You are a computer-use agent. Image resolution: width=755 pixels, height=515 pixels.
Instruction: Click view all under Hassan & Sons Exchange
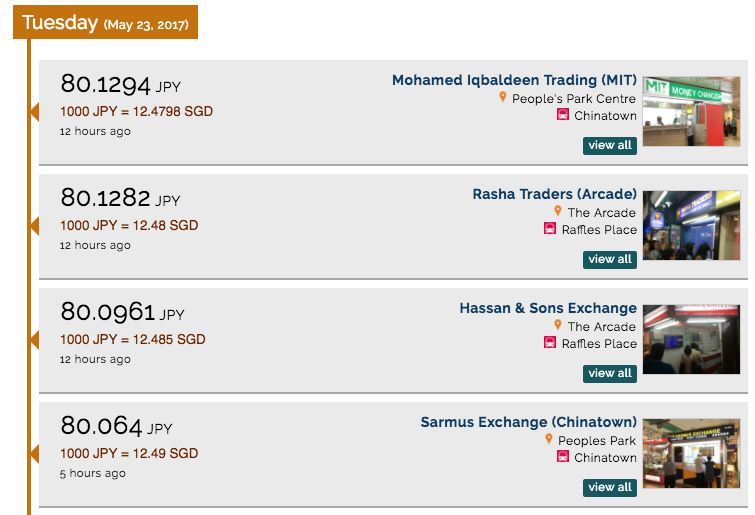pyautogui.click(x=610, y=373)
